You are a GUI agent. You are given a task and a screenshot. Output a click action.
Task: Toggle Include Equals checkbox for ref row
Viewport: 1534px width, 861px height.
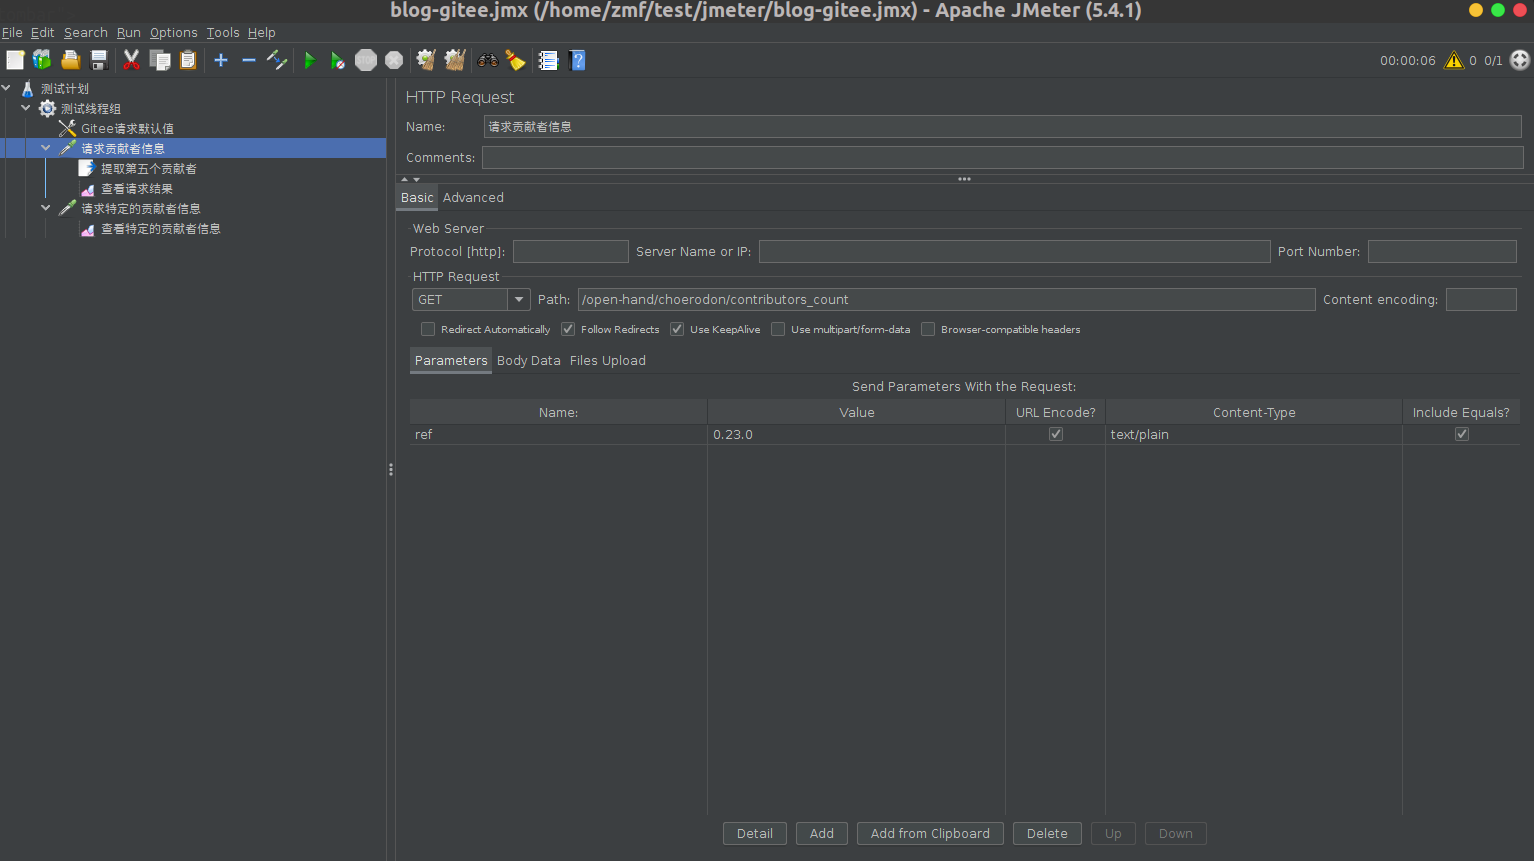point(1462,434)
